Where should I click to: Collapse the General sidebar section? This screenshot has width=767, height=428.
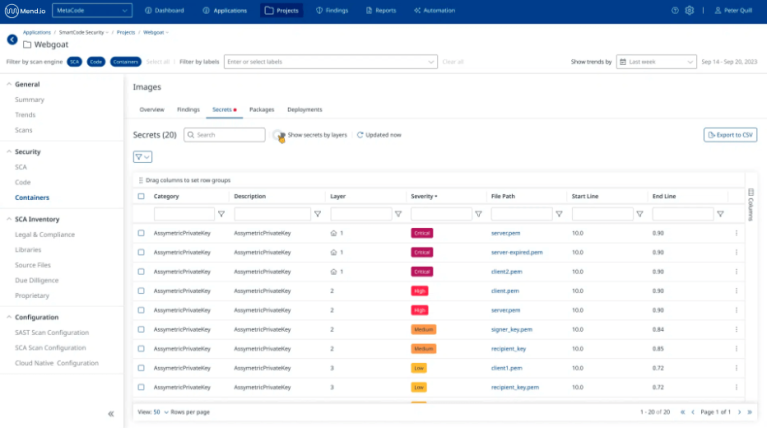[x=9, y=84]
